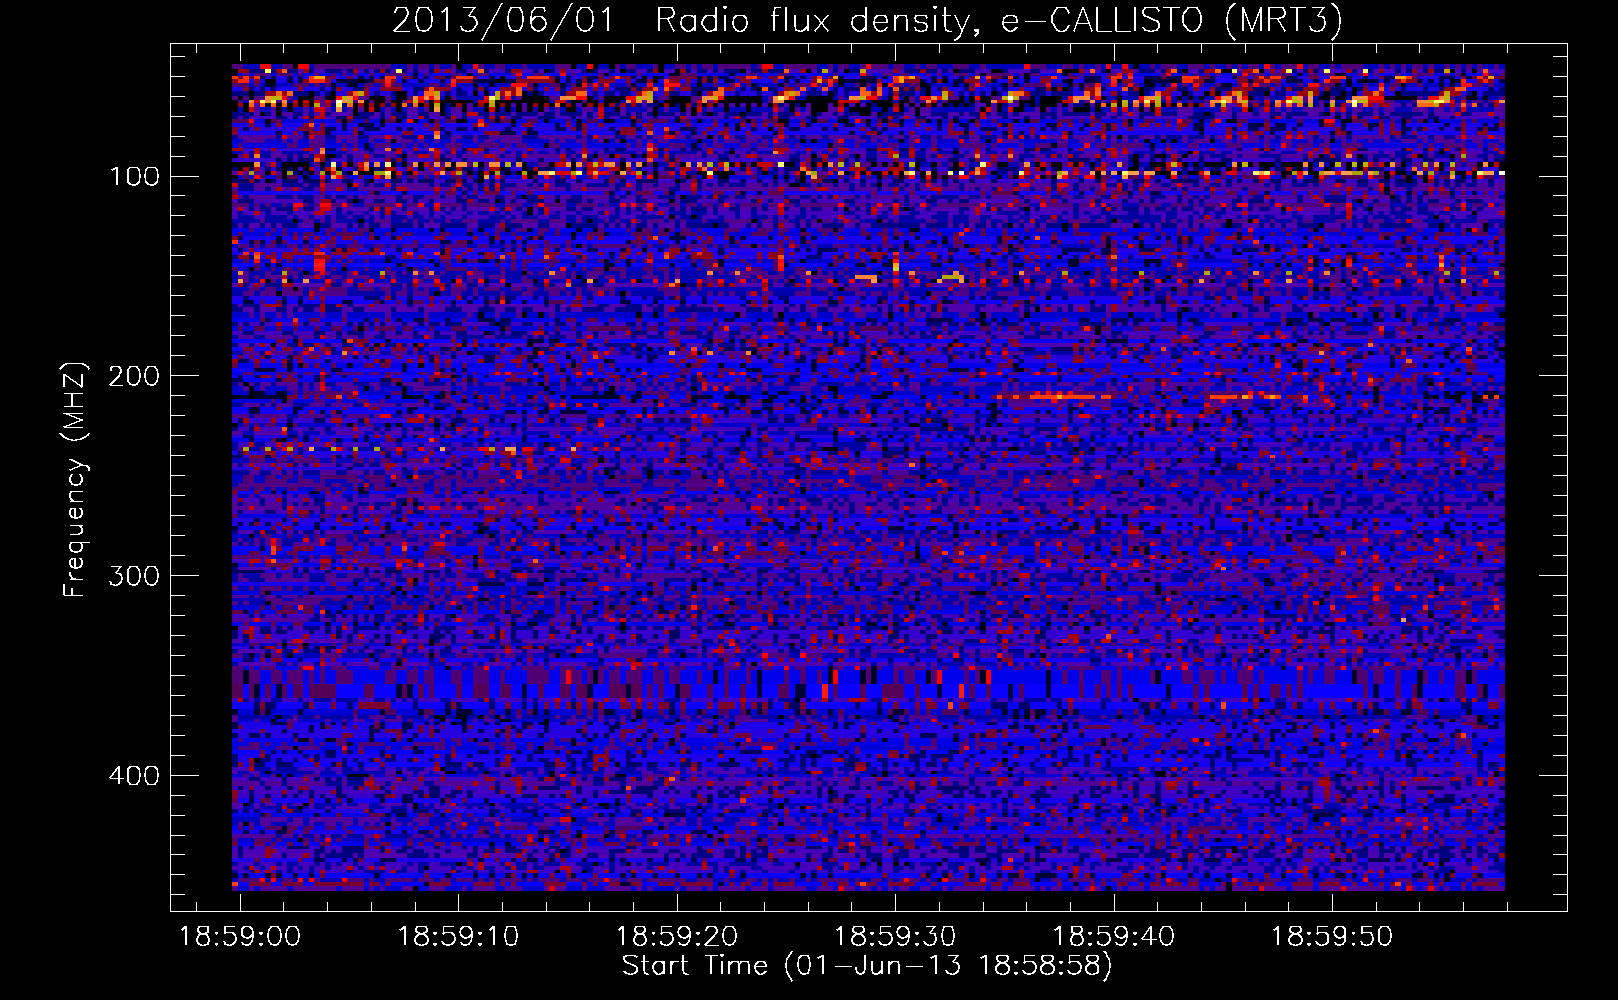Click the plot title '2013/06/01 Radio flux density, e-CALLISTO (MRT3)'
The height and width of the screenshot is (1000, 1618).
coord(866,20)
